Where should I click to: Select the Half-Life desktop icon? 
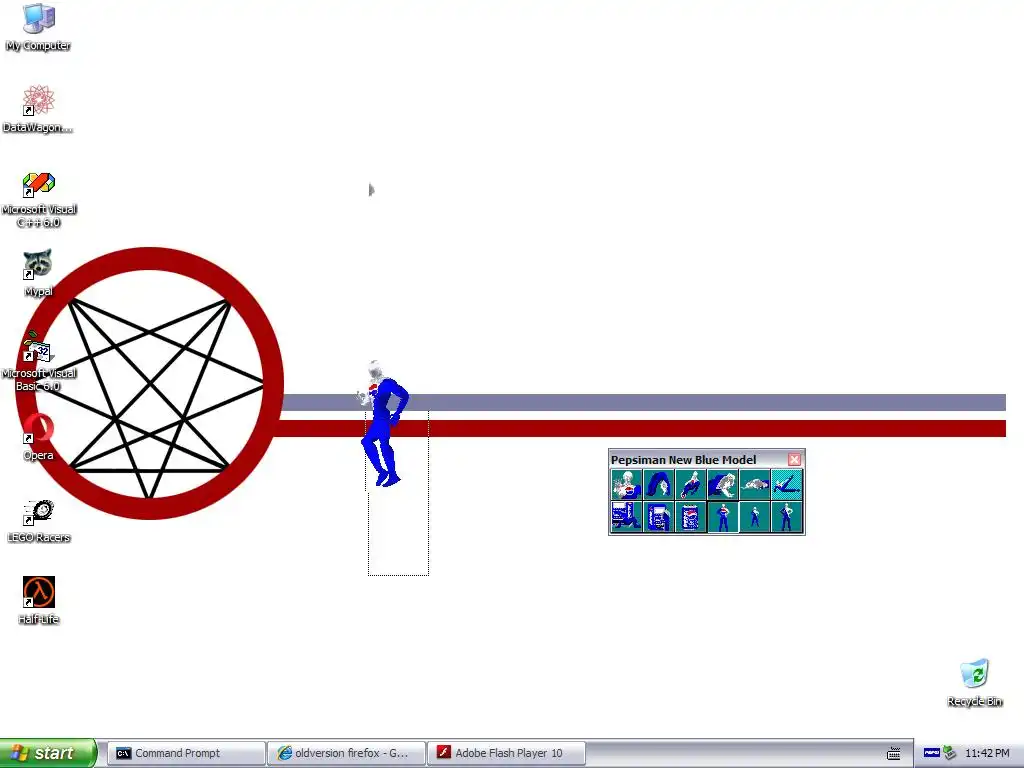tap(39, 601)
